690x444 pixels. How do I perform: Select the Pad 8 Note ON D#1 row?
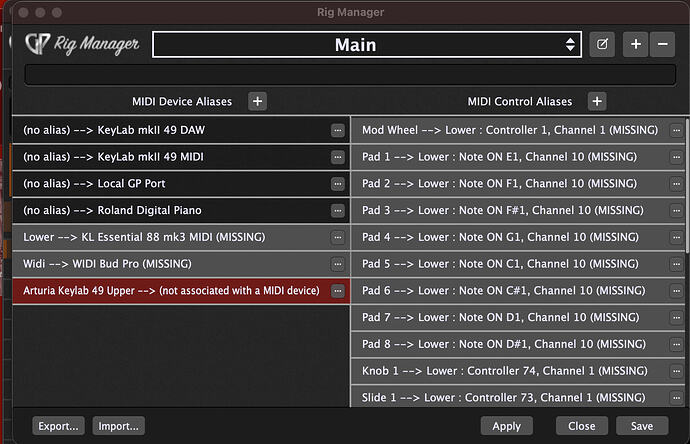(518, 345)
